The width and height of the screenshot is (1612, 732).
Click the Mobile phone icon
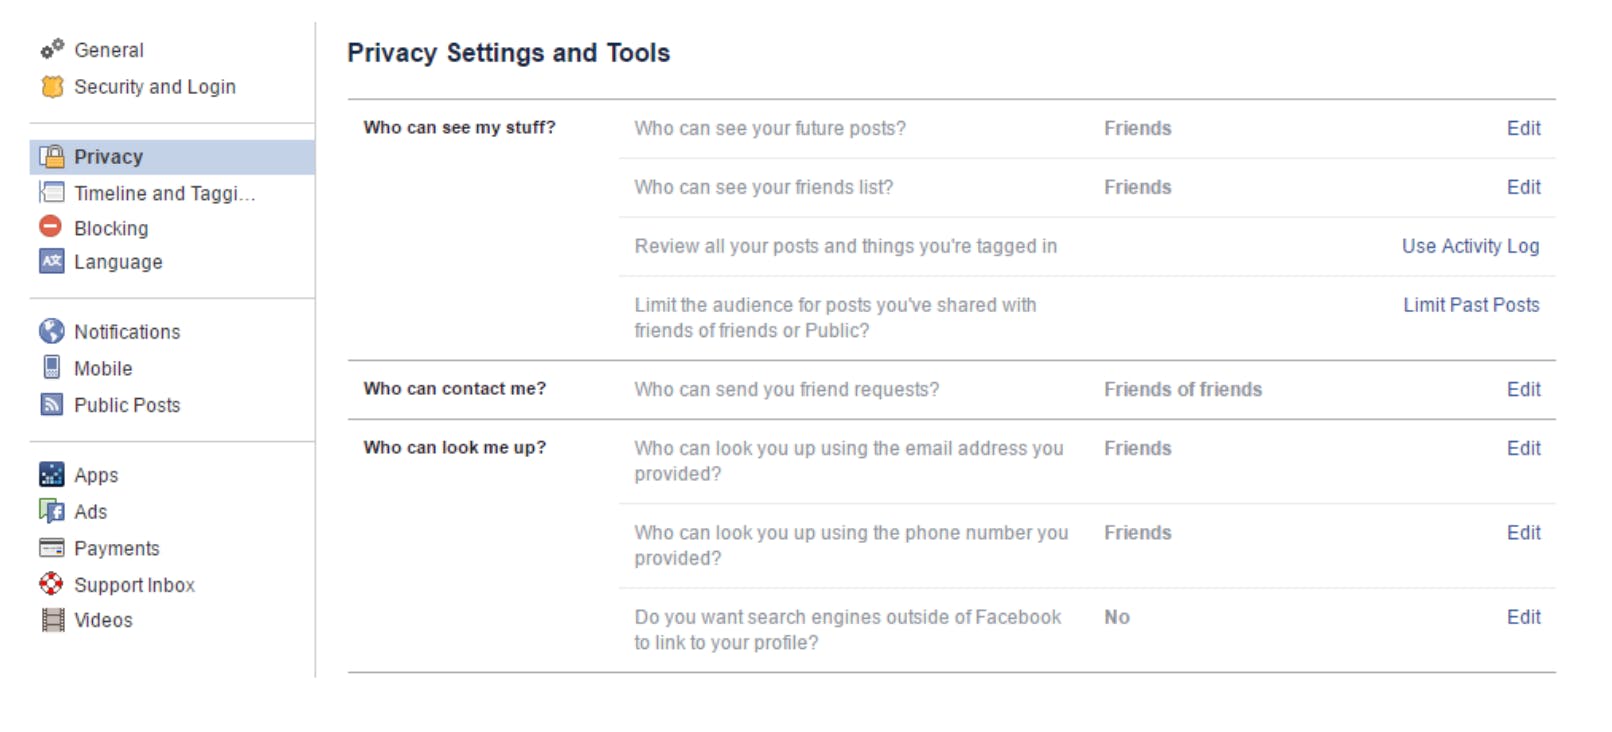(51, 367)
